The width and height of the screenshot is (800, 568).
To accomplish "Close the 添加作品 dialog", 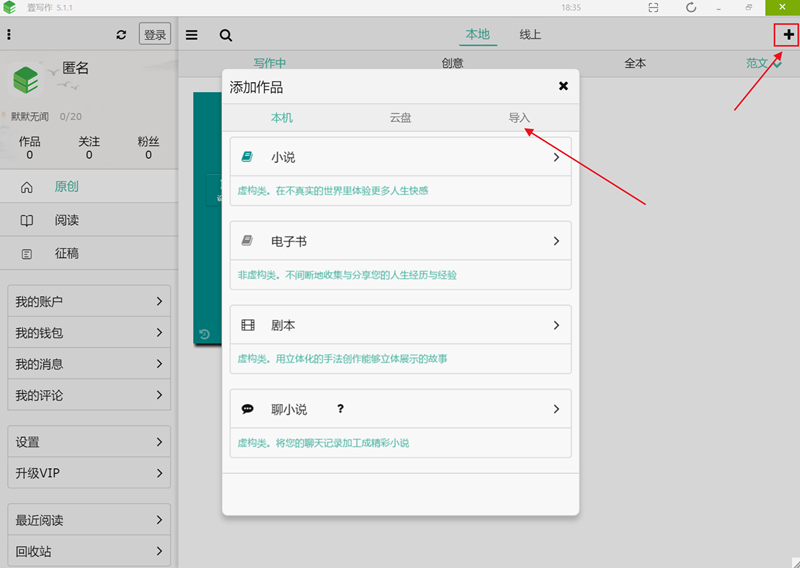I will click(x=563, y=86).
